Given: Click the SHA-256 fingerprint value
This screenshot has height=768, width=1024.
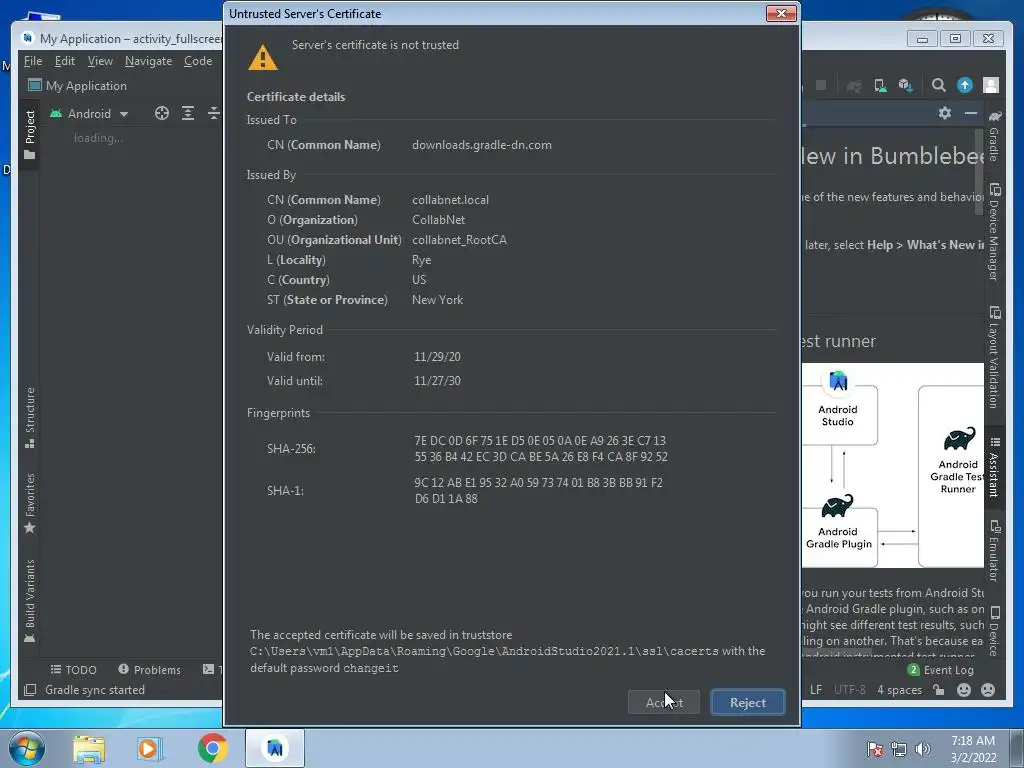Looking at the screenshot, I should pyautogui.click(x=541, y=449).
